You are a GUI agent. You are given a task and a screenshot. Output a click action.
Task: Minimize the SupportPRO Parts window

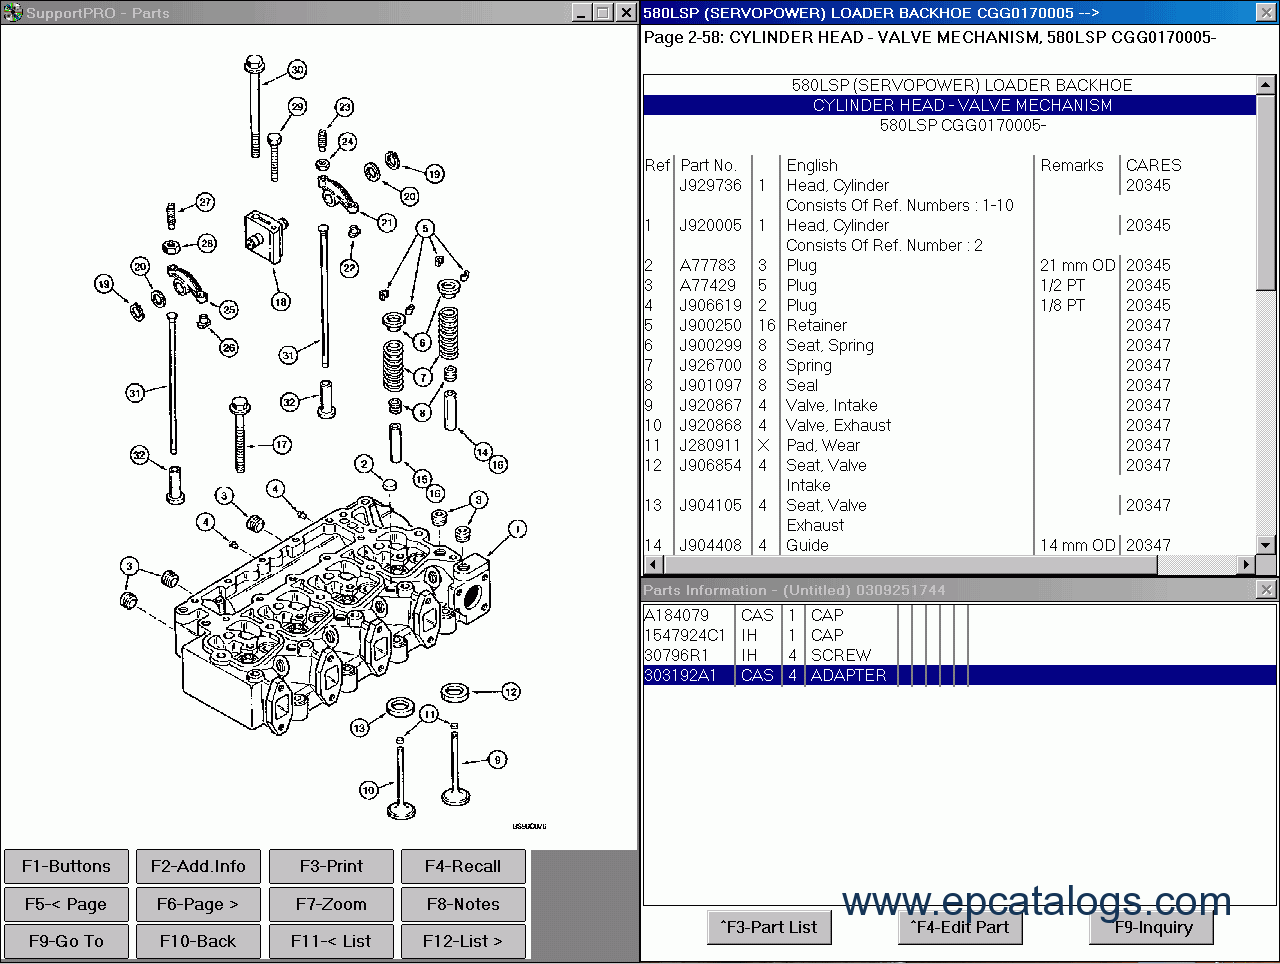click(582, 12)
